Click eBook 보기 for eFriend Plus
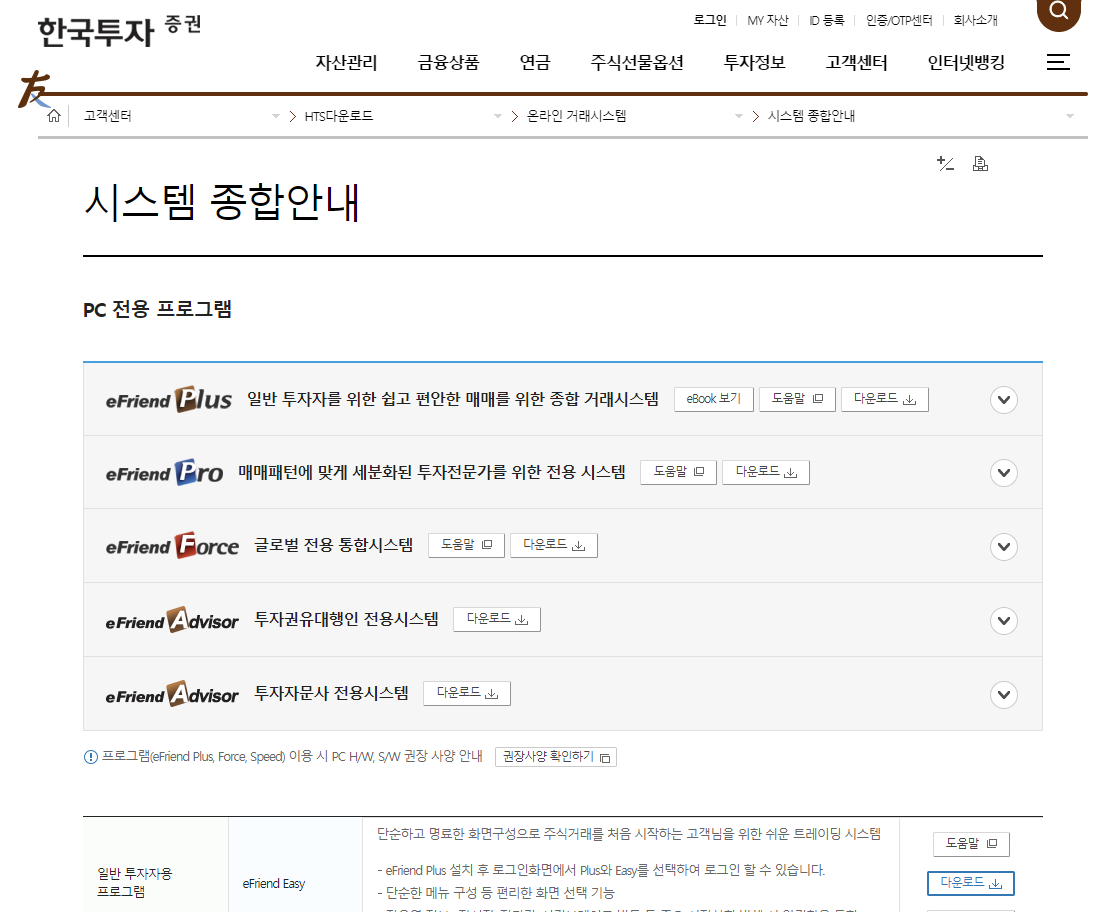The height and width of the screenshot is (912, 1100). point(713,399)
